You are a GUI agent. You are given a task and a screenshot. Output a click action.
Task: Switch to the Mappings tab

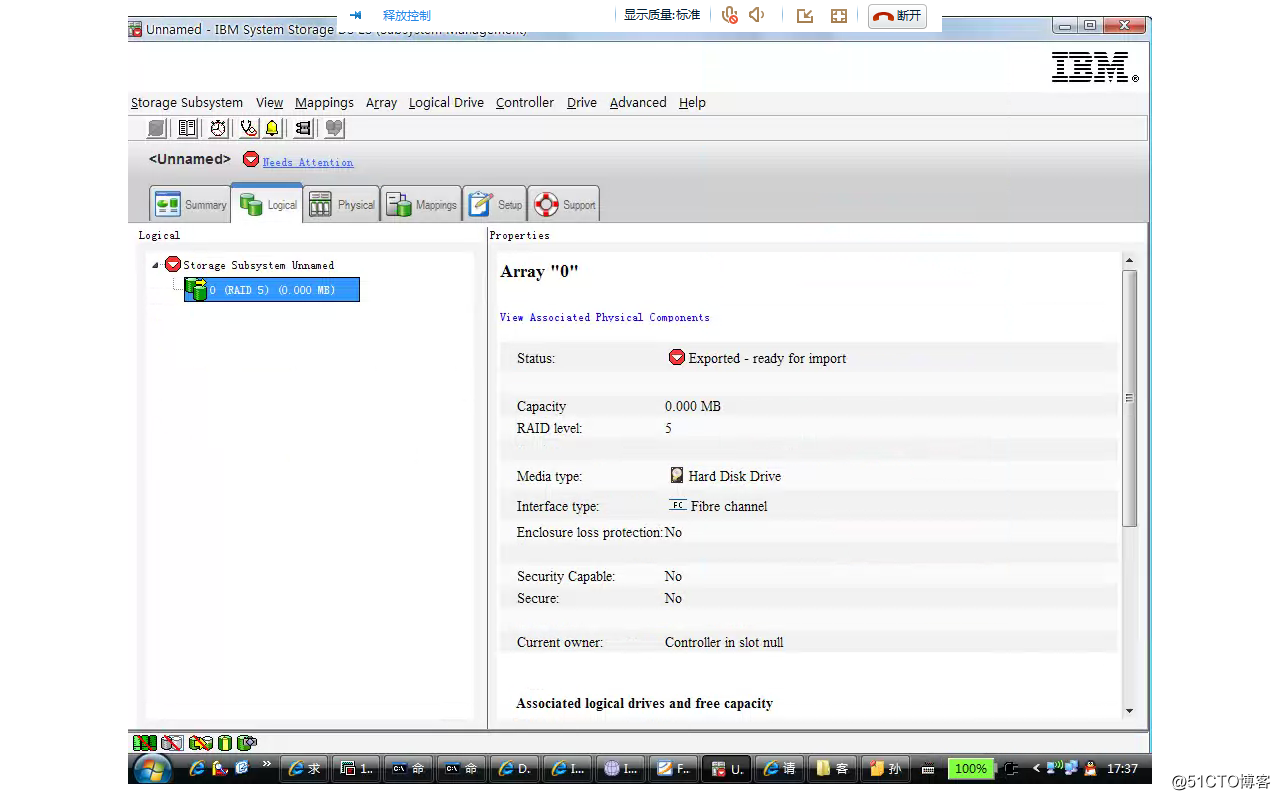(x=421, y=204)
